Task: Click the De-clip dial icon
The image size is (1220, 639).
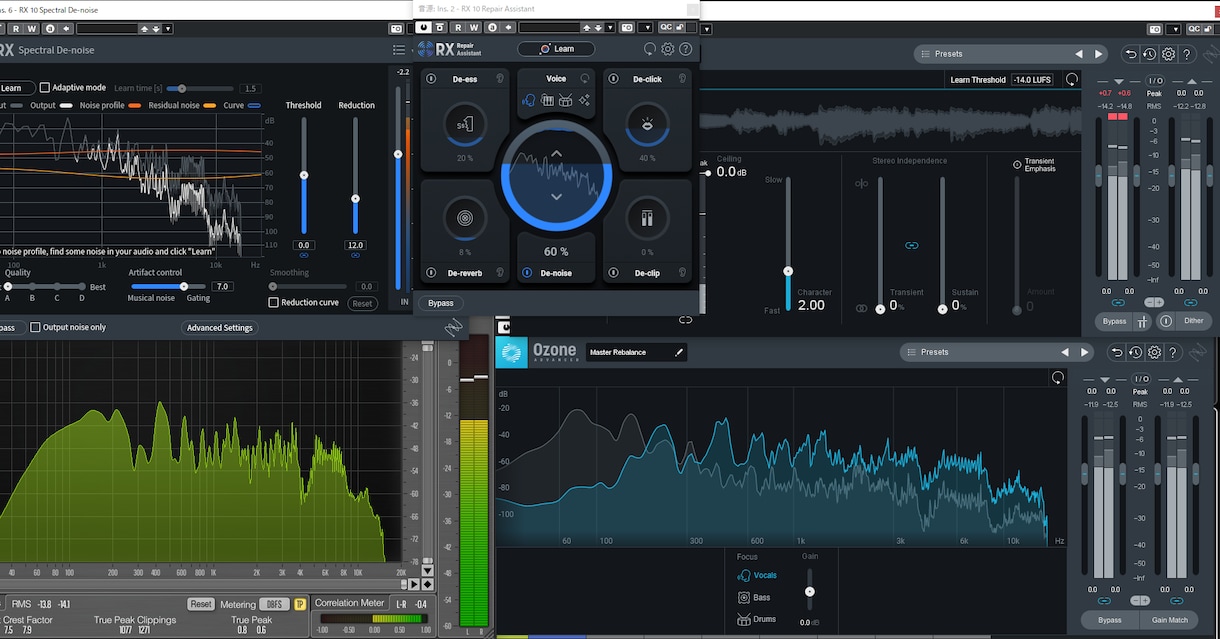Action: [x=647, y=217]
